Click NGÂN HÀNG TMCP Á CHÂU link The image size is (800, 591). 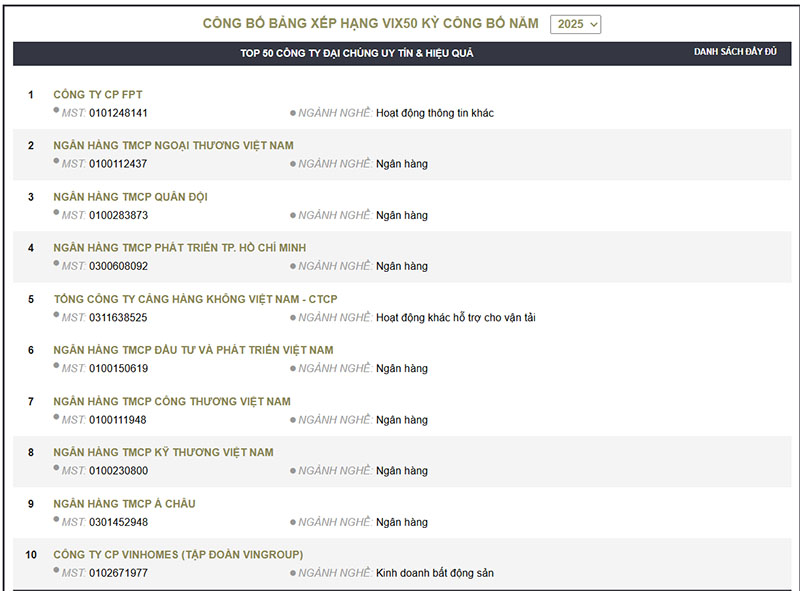click(x=124, y=503)
